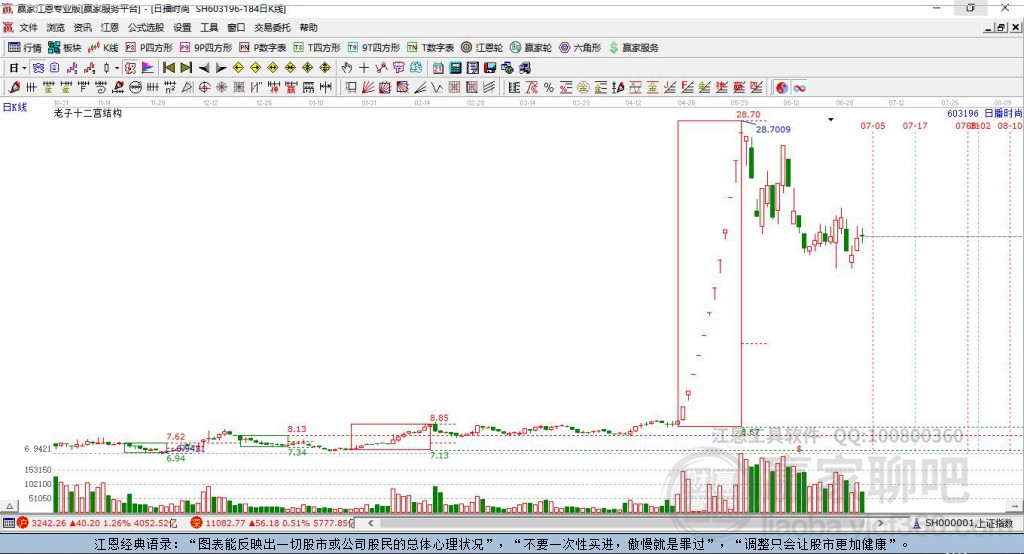Viewport: 1024px width, 554px height.
Task: Select the n² grid tool
Action: [170, 88]
